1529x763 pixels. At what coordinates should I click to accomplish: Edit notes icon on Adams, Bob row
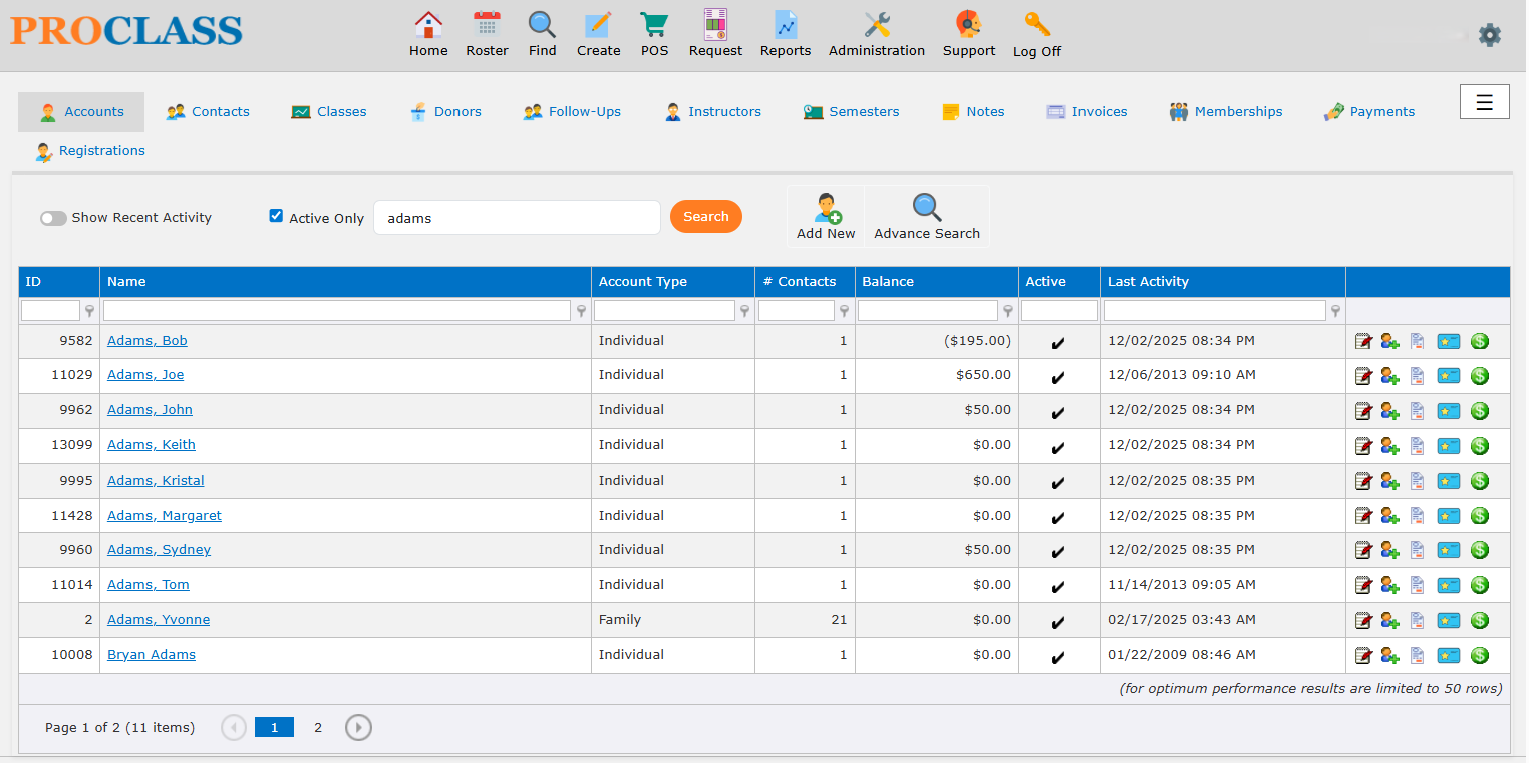[x=1363, y=340]
